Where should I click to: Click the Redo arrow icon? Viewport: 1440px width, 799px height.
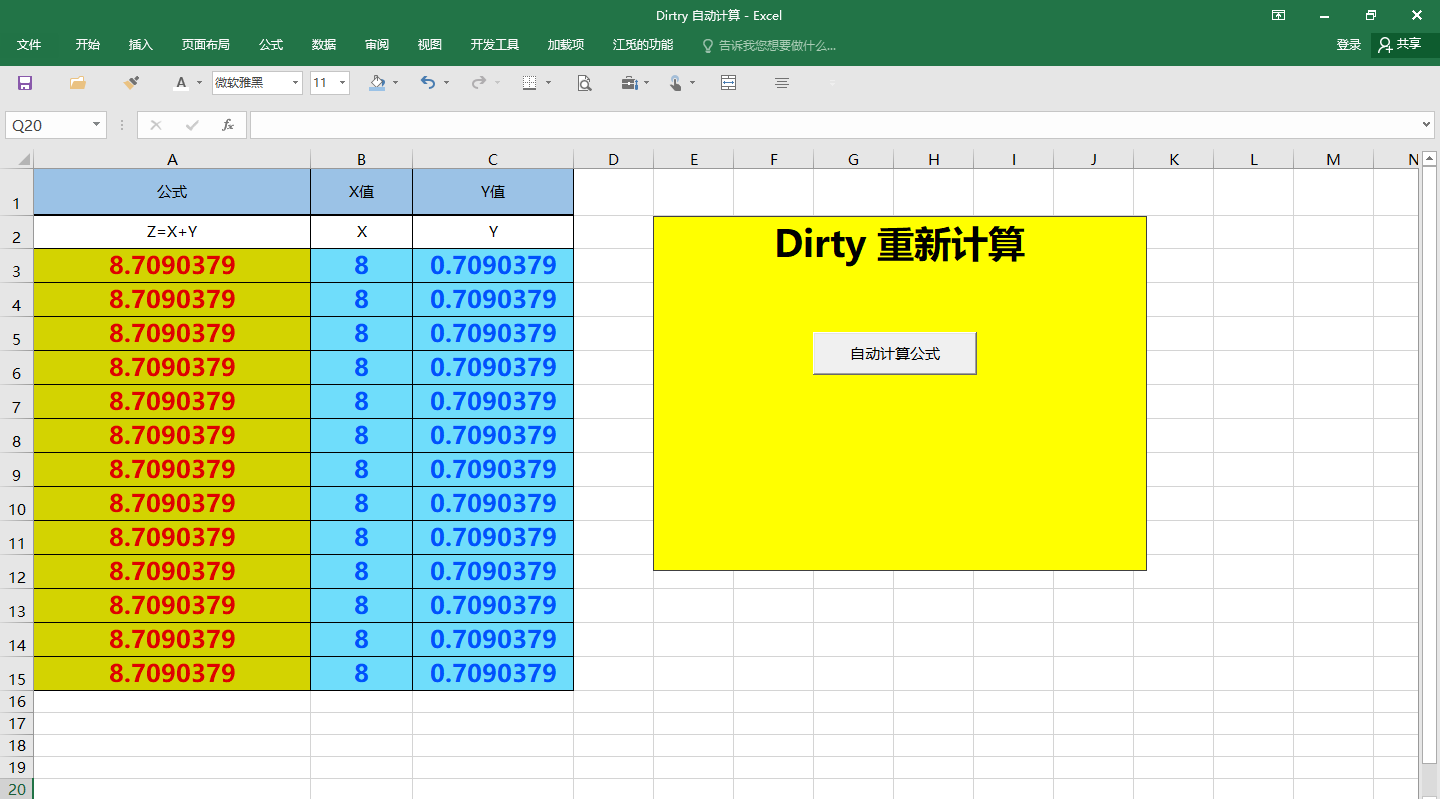[x=479, y=83]
